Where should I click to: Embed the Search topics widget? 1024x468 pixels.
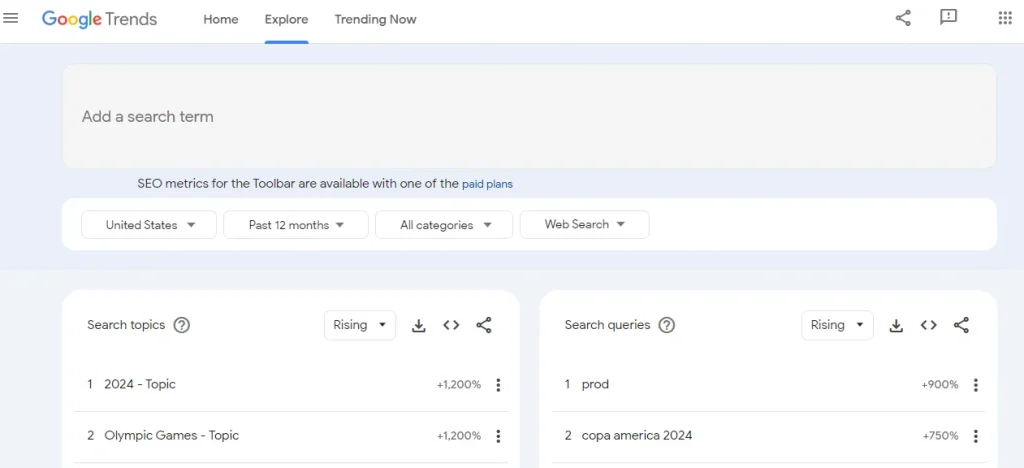point(451,325)
